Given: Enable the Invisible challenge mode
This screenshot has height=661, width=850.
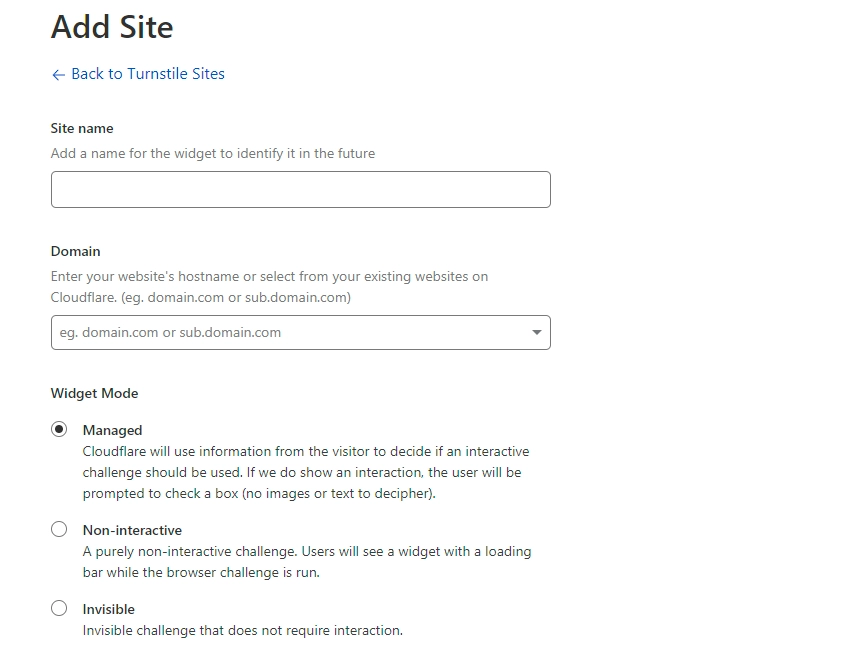Looking at the screenshot, I should point(59,609).
